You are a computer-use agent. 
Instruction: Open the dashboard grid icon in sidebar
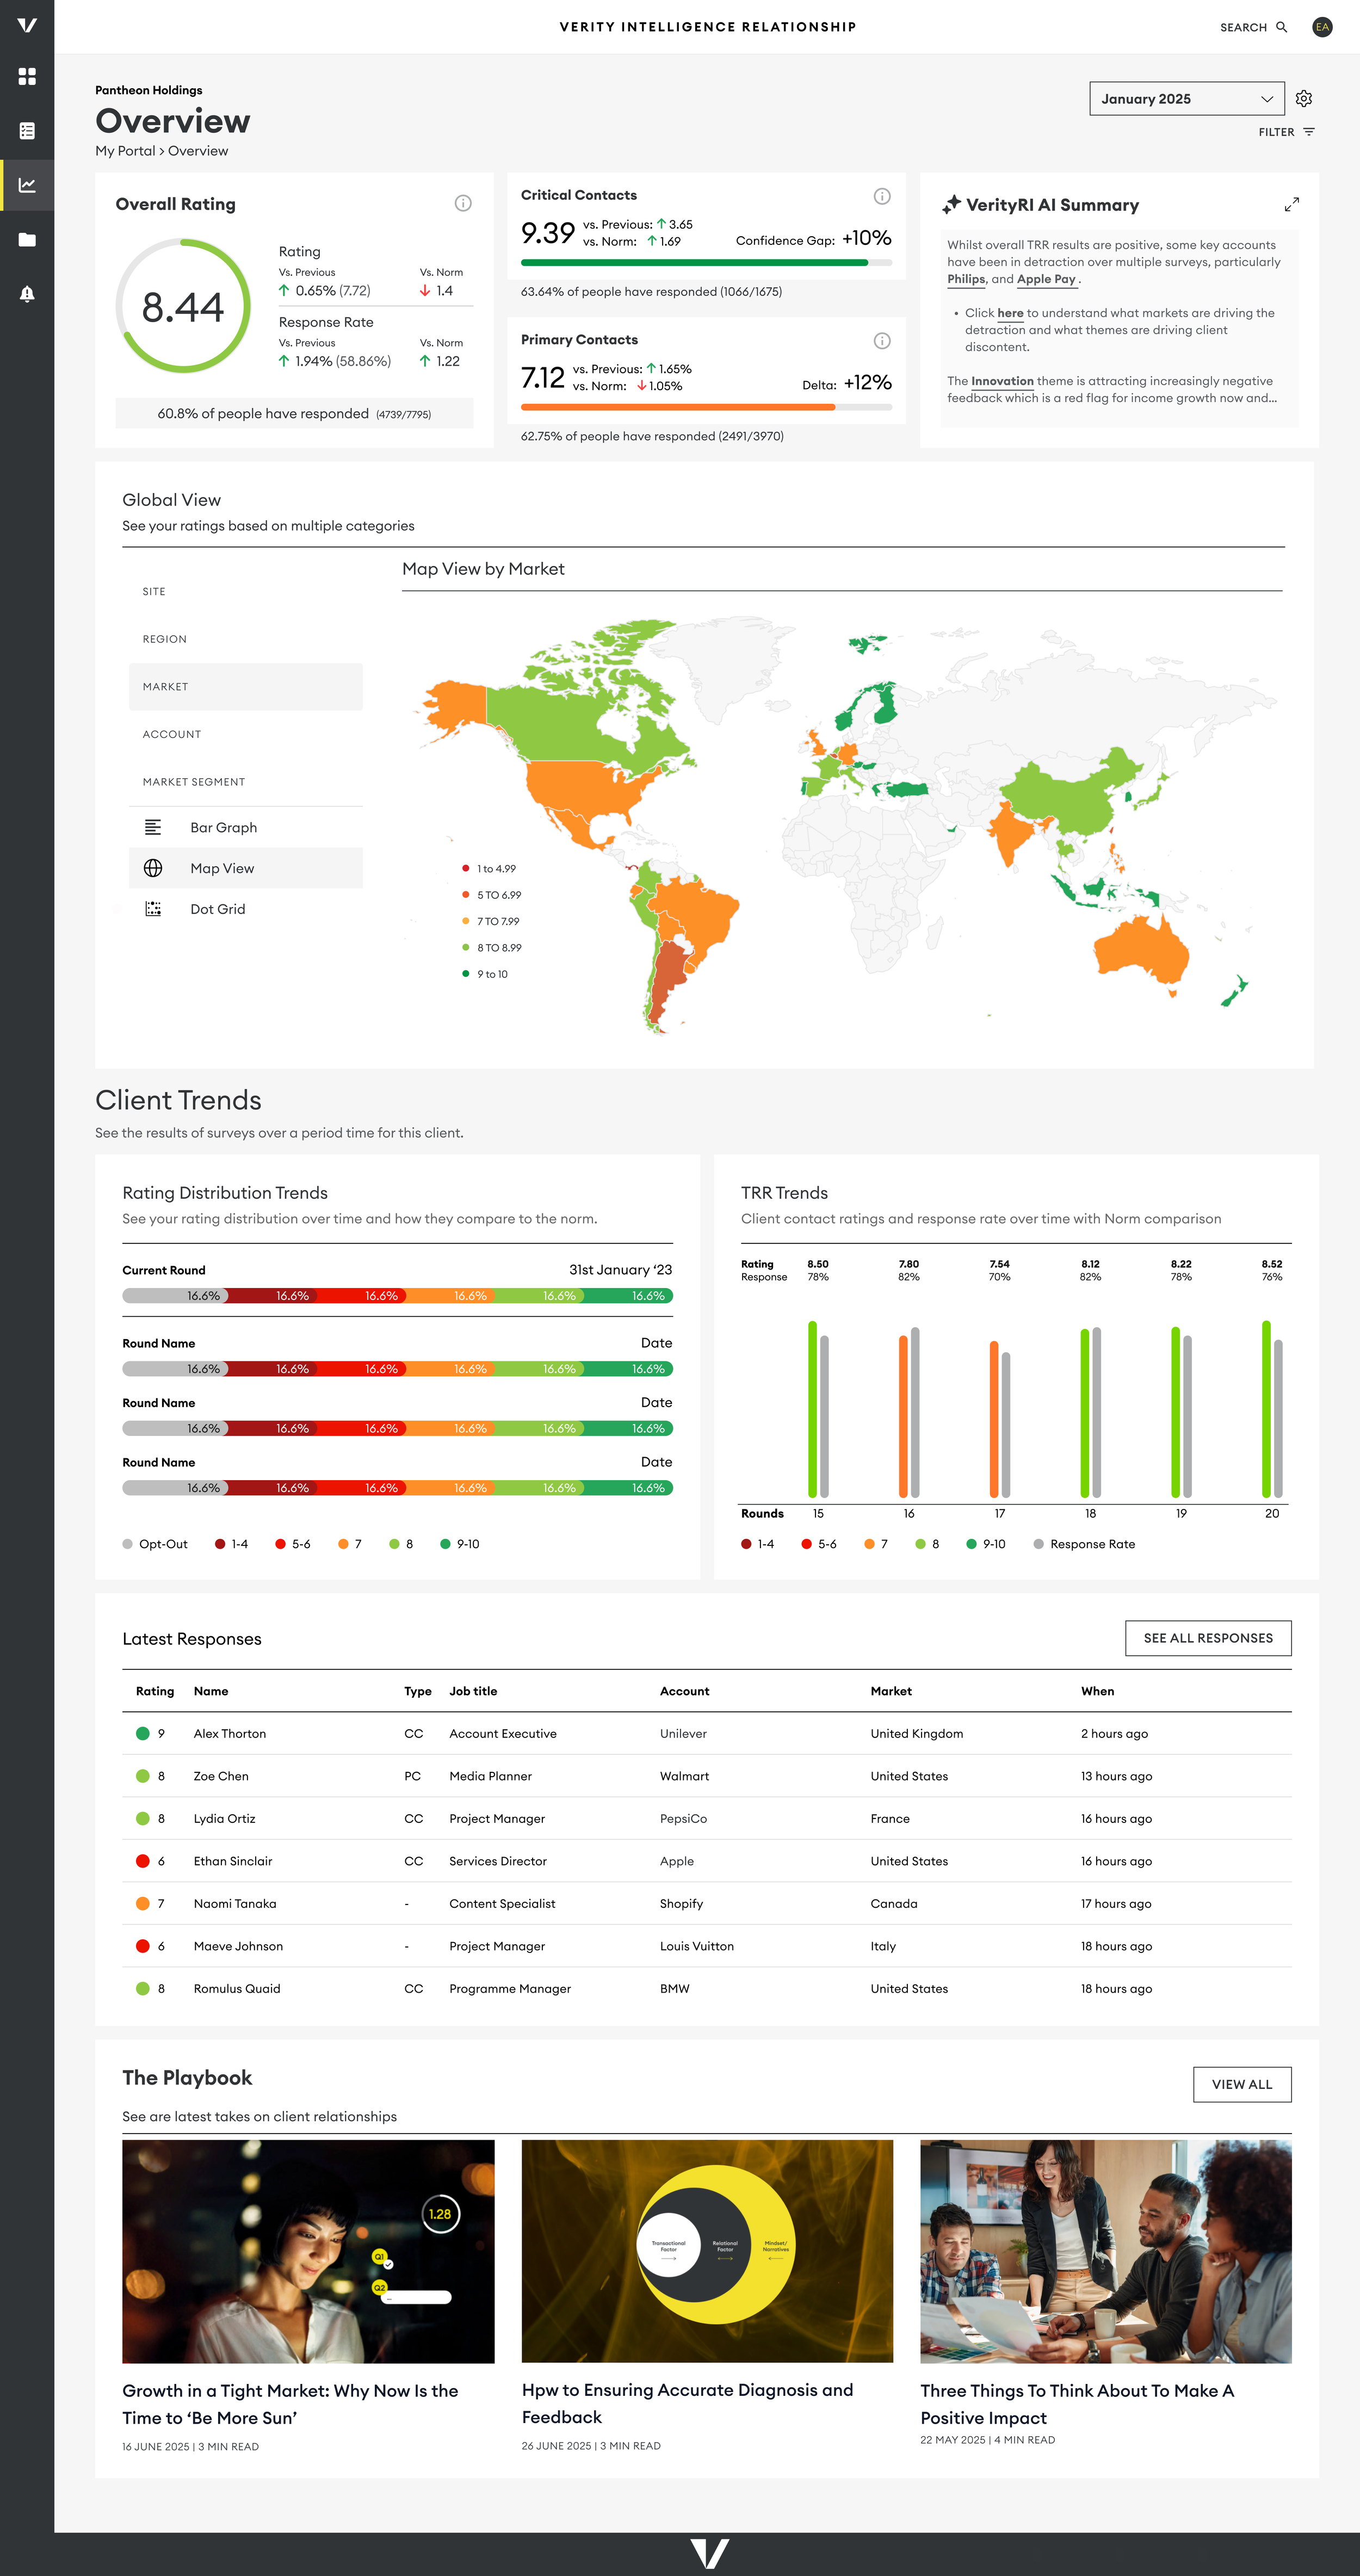coord(27,76)
